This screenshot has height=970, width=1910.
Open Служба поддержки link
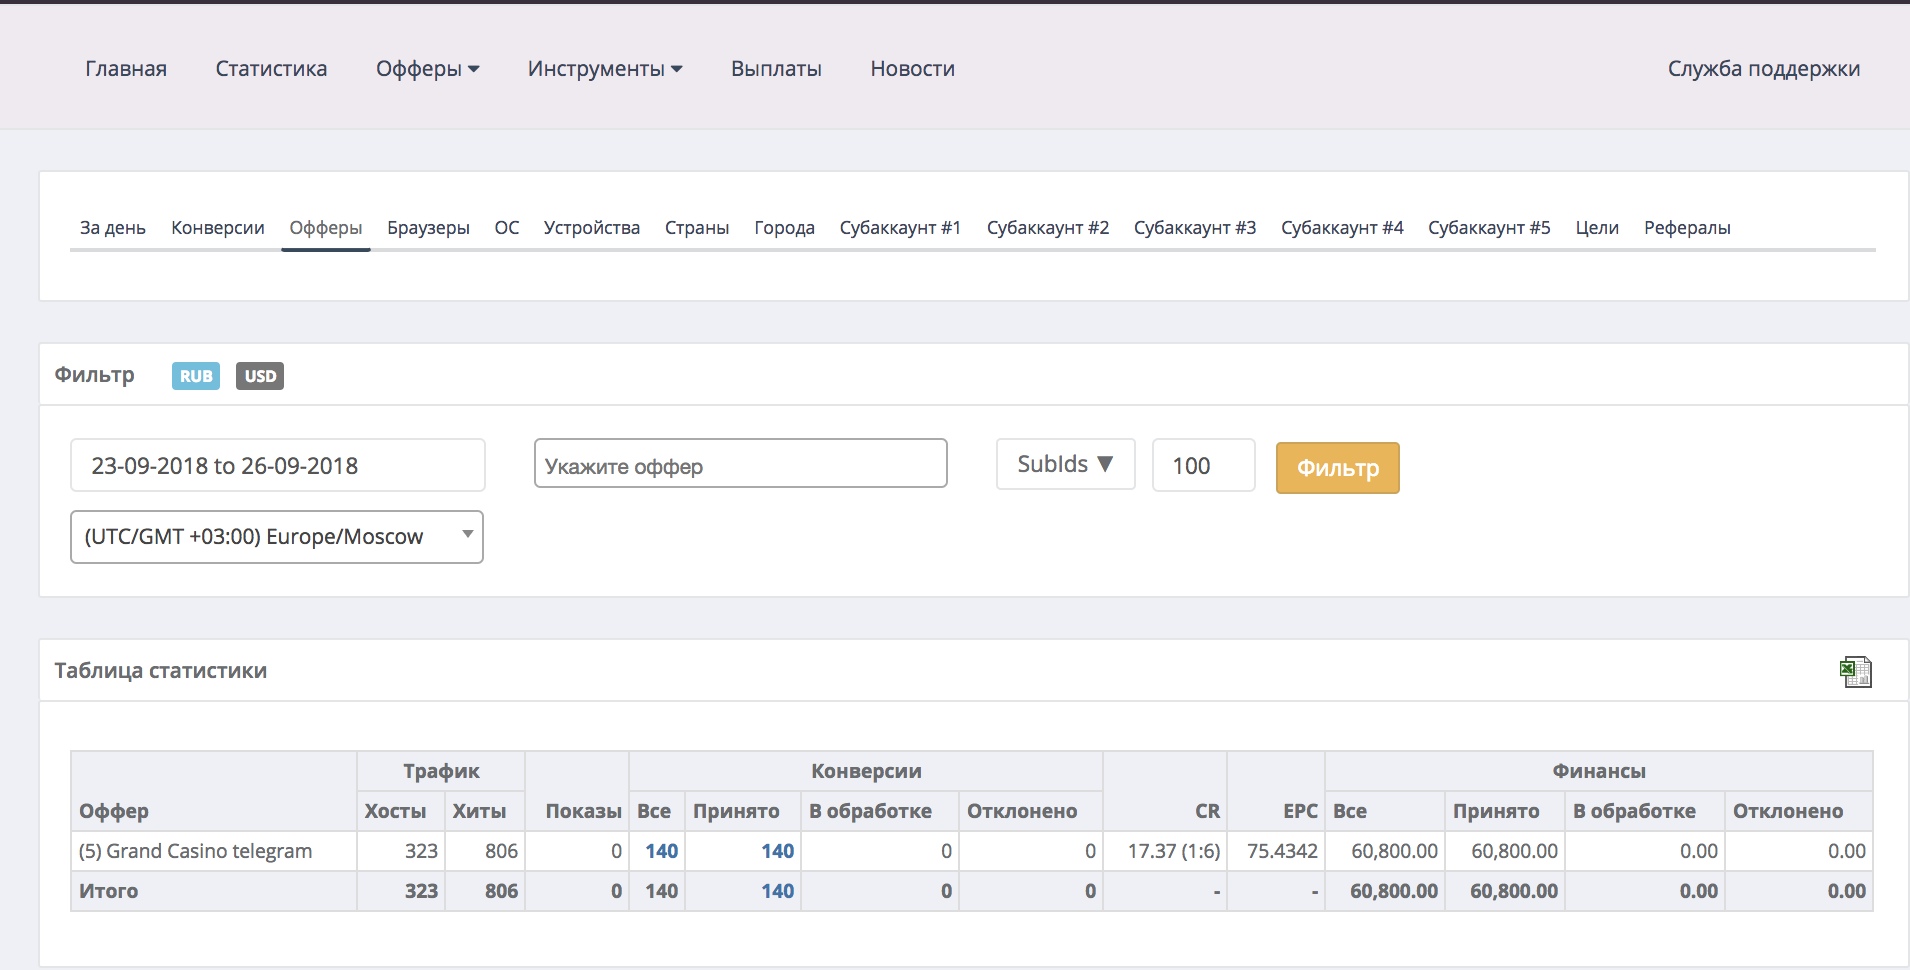(x=1763, y=69)
